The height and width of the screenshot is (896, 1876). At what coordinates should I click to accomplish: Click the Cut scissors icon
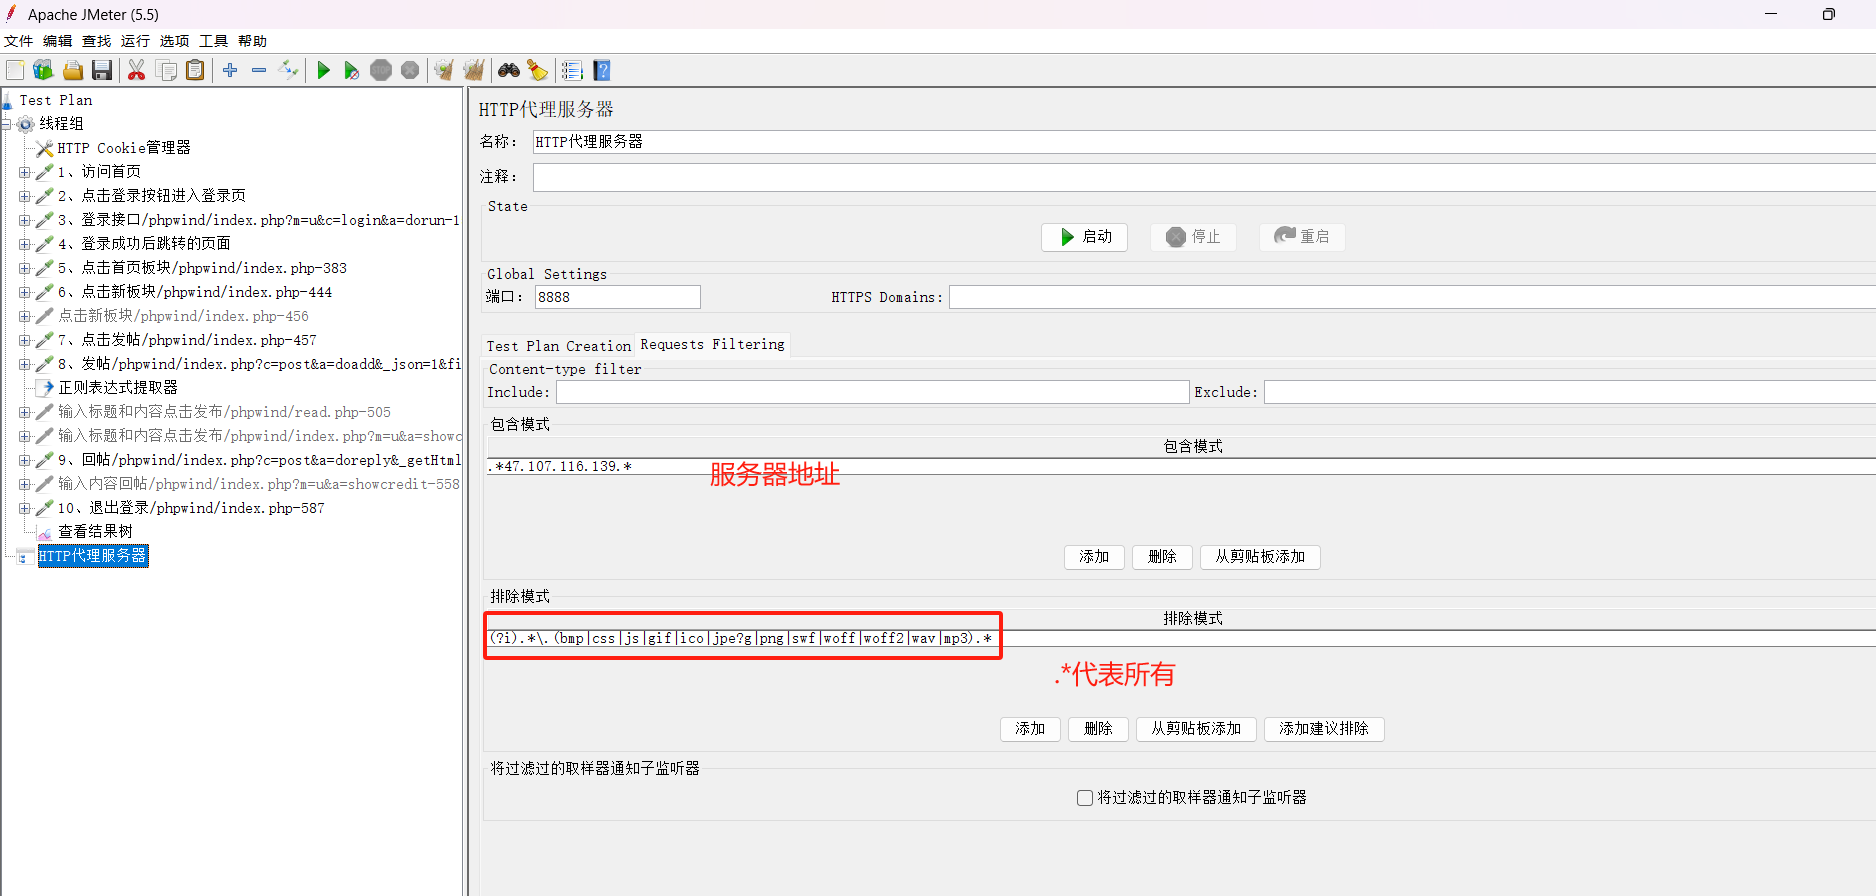tap(137, 70)
